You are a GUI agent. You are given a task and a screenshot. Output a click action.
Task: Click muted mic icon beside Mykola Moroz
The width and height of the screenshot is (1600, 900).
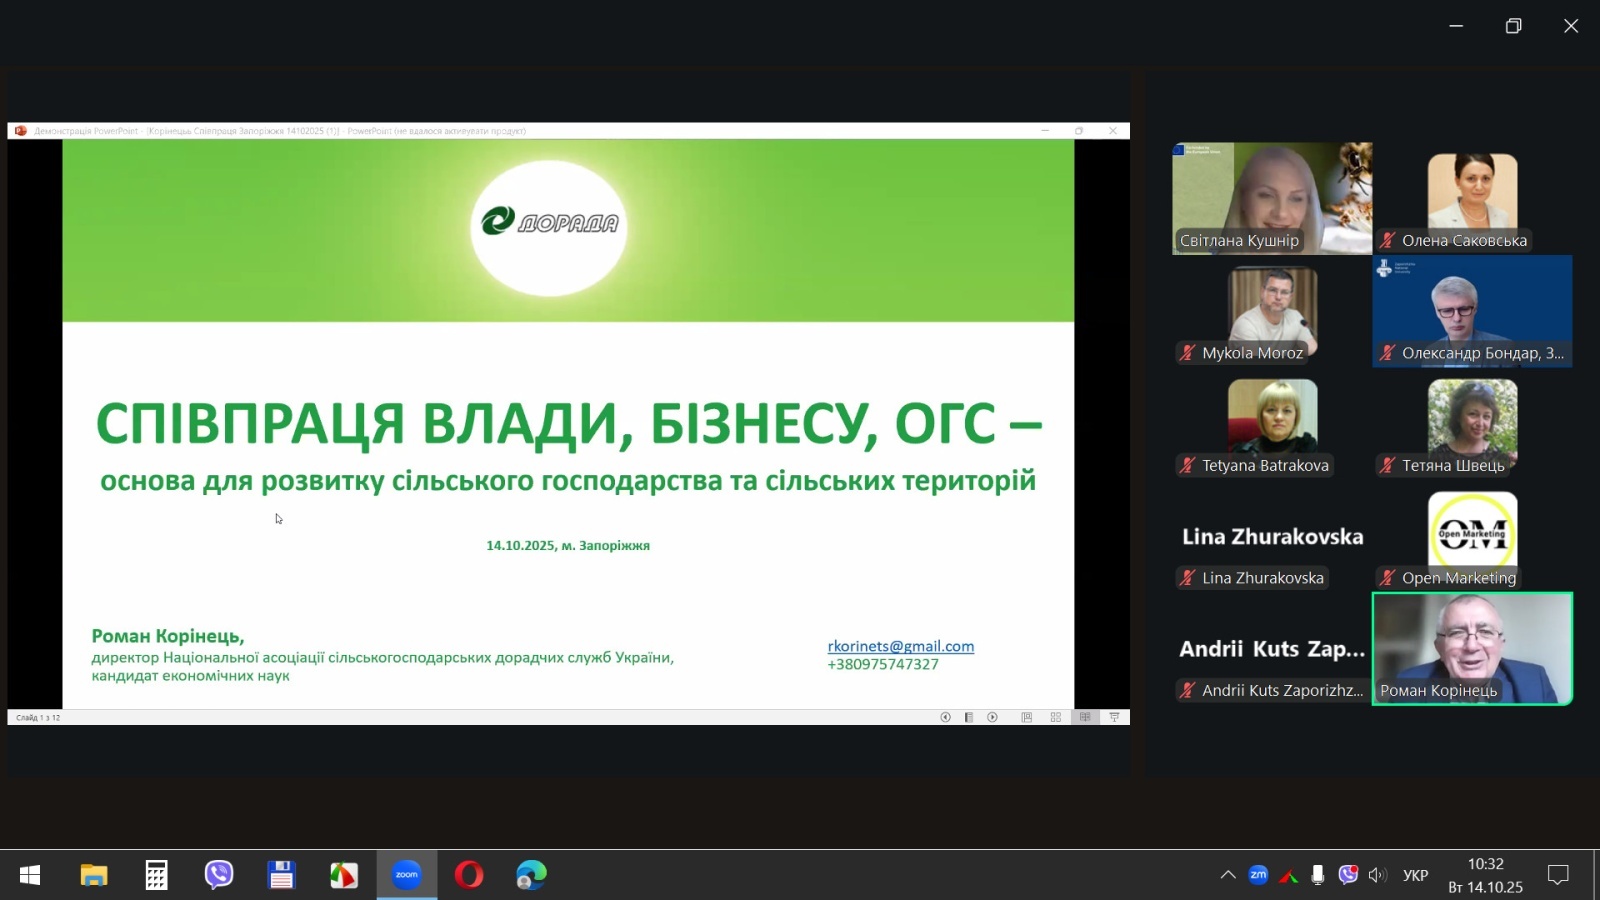pyautogui.click(x=1187, y=353)
